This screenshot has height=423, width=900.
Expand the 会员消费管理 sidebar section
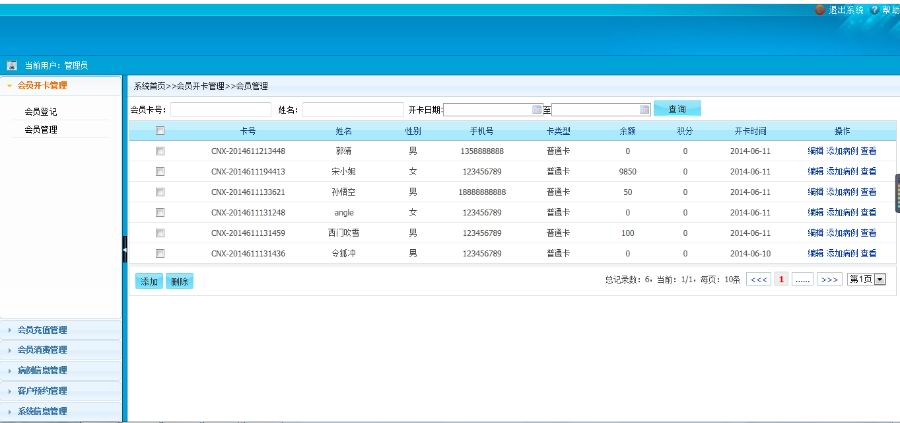pos(61,350)
